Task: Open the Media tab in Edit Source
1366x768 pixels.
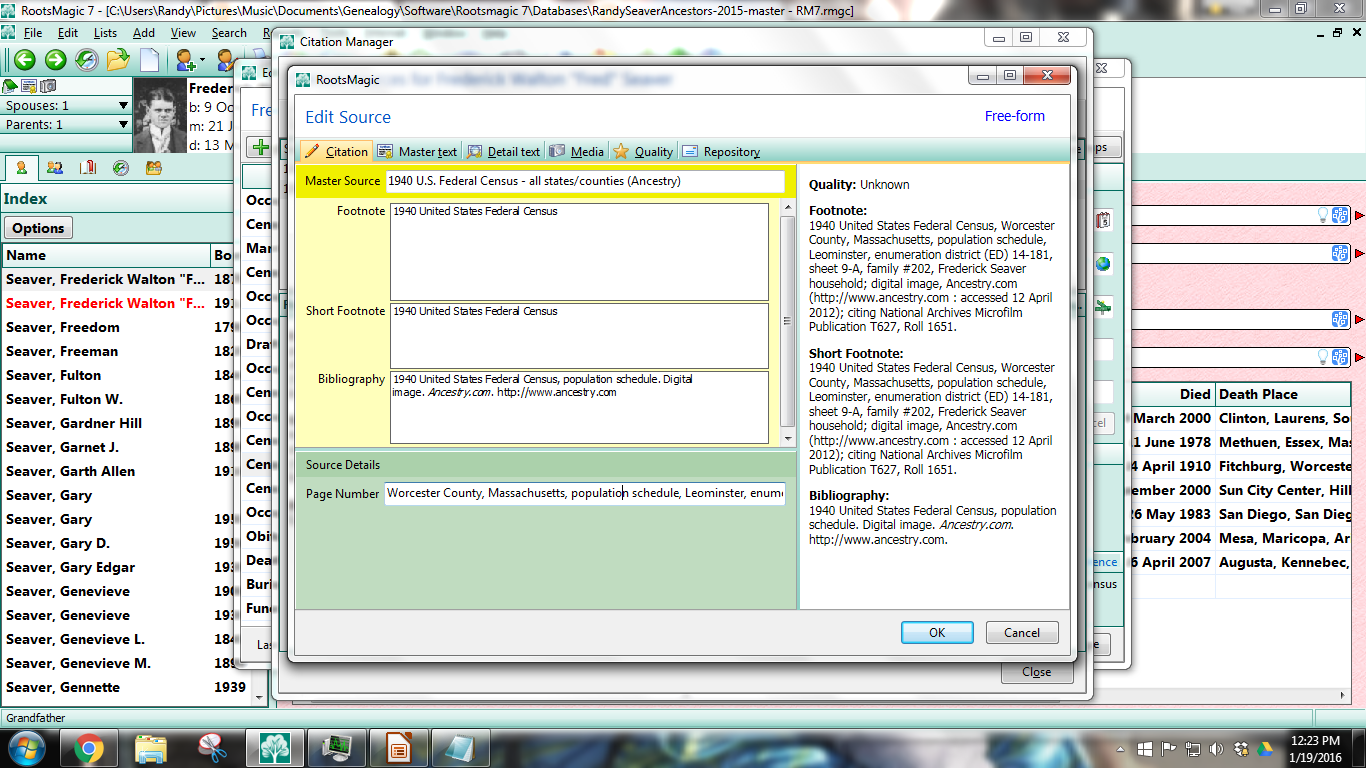Action: 577,152
